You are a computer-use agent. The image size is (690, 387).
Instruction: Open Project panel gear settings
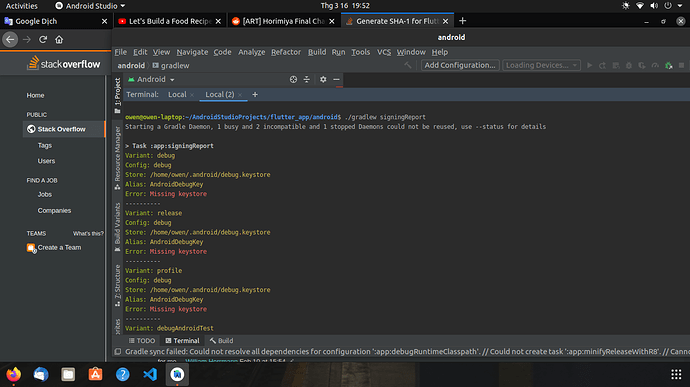click(323, 79)
